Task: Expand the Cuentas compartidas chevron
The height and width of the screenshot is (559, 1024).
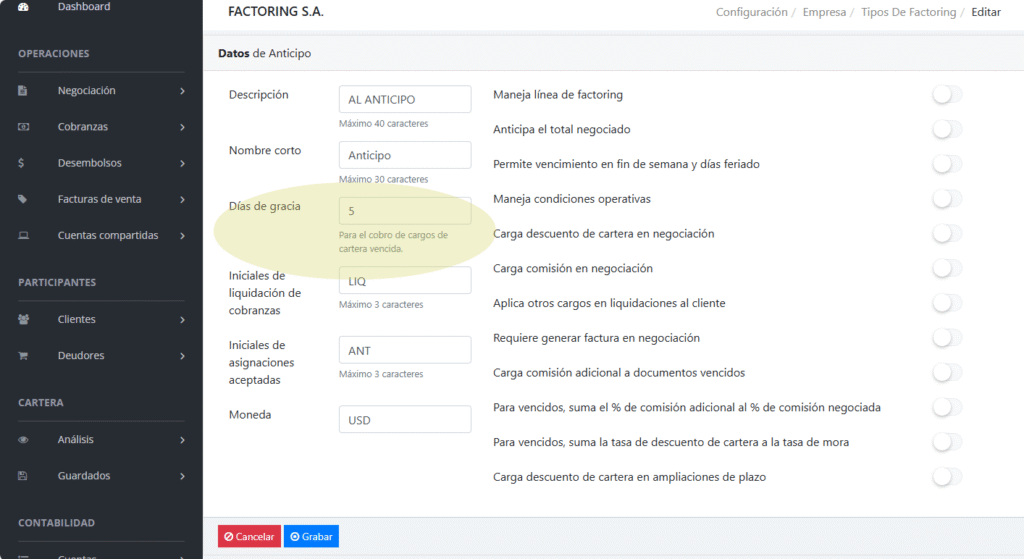Action: (182, 236)
